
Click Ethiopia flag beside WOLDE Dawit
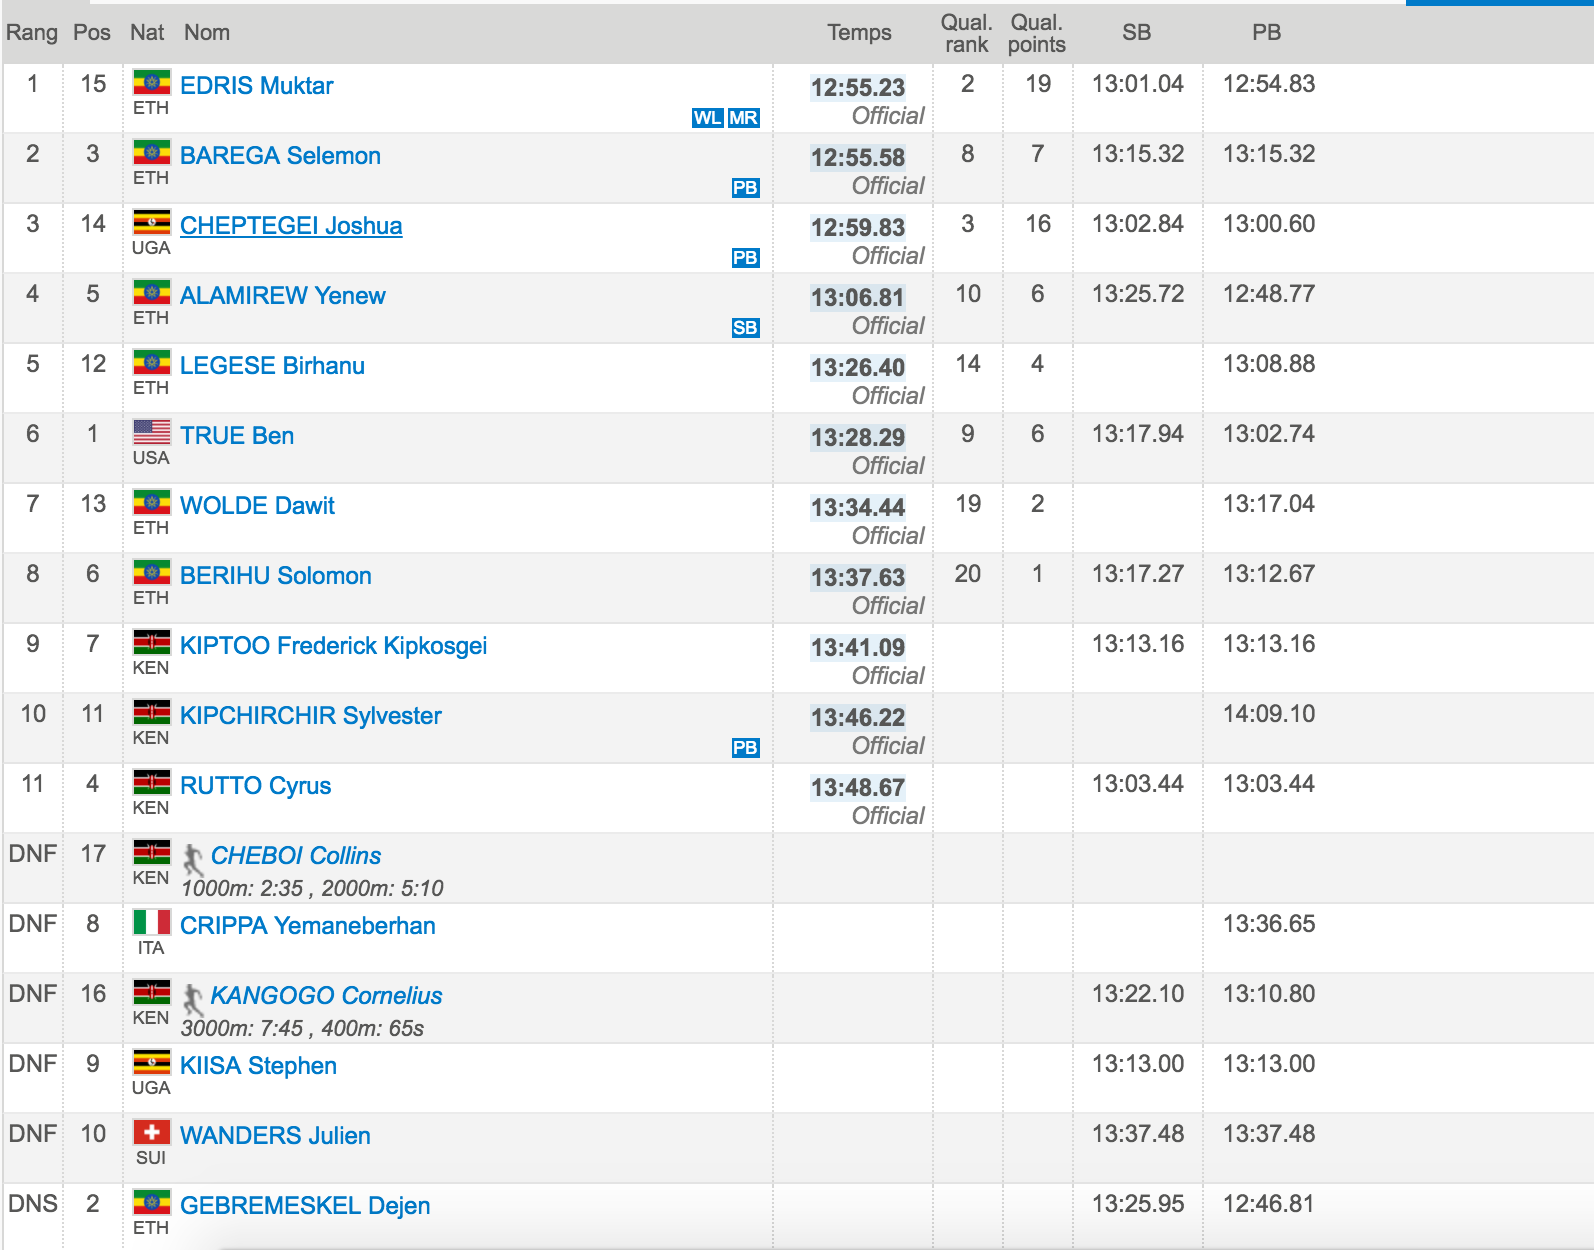[152, 502]
